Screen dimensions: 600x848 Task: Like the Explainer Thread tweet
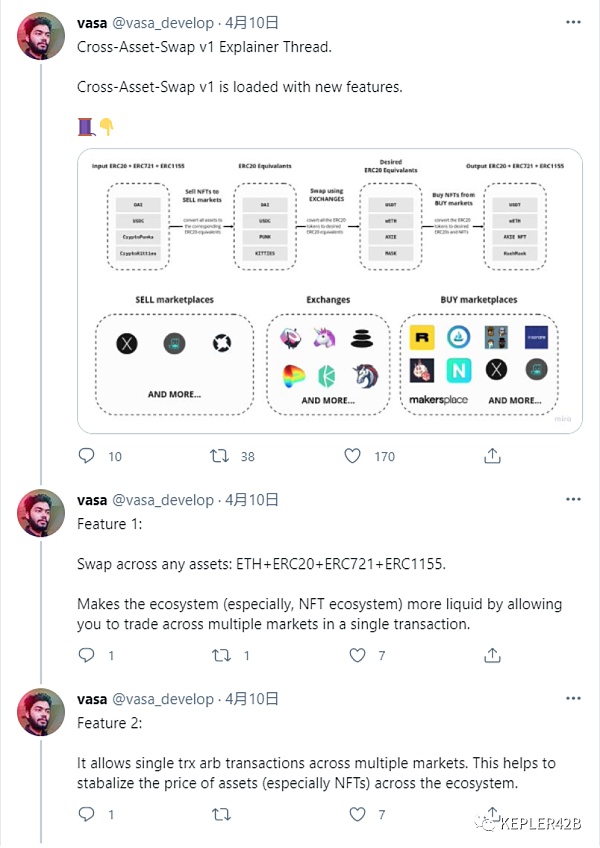point(353,456)
